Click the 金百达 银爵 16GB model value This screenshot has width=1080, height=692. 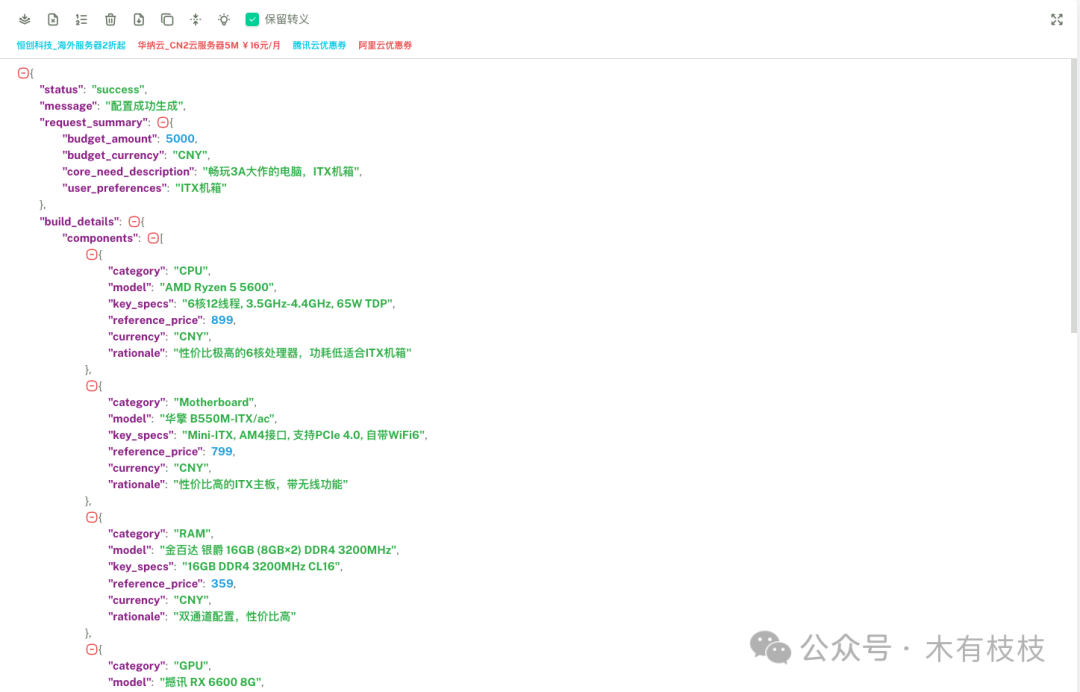click(x=278, y=550)
